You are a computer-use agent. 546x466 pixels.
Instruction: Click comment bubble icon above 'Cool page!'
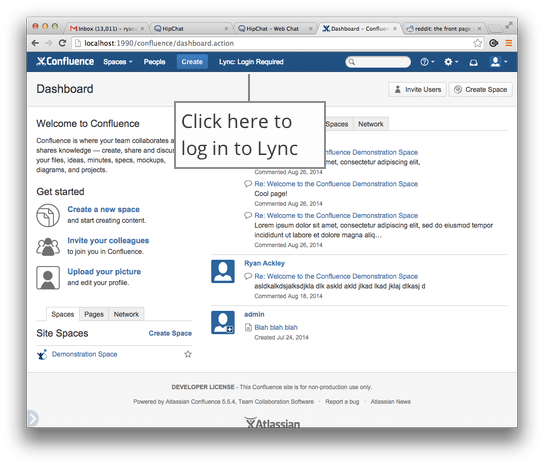248,184
